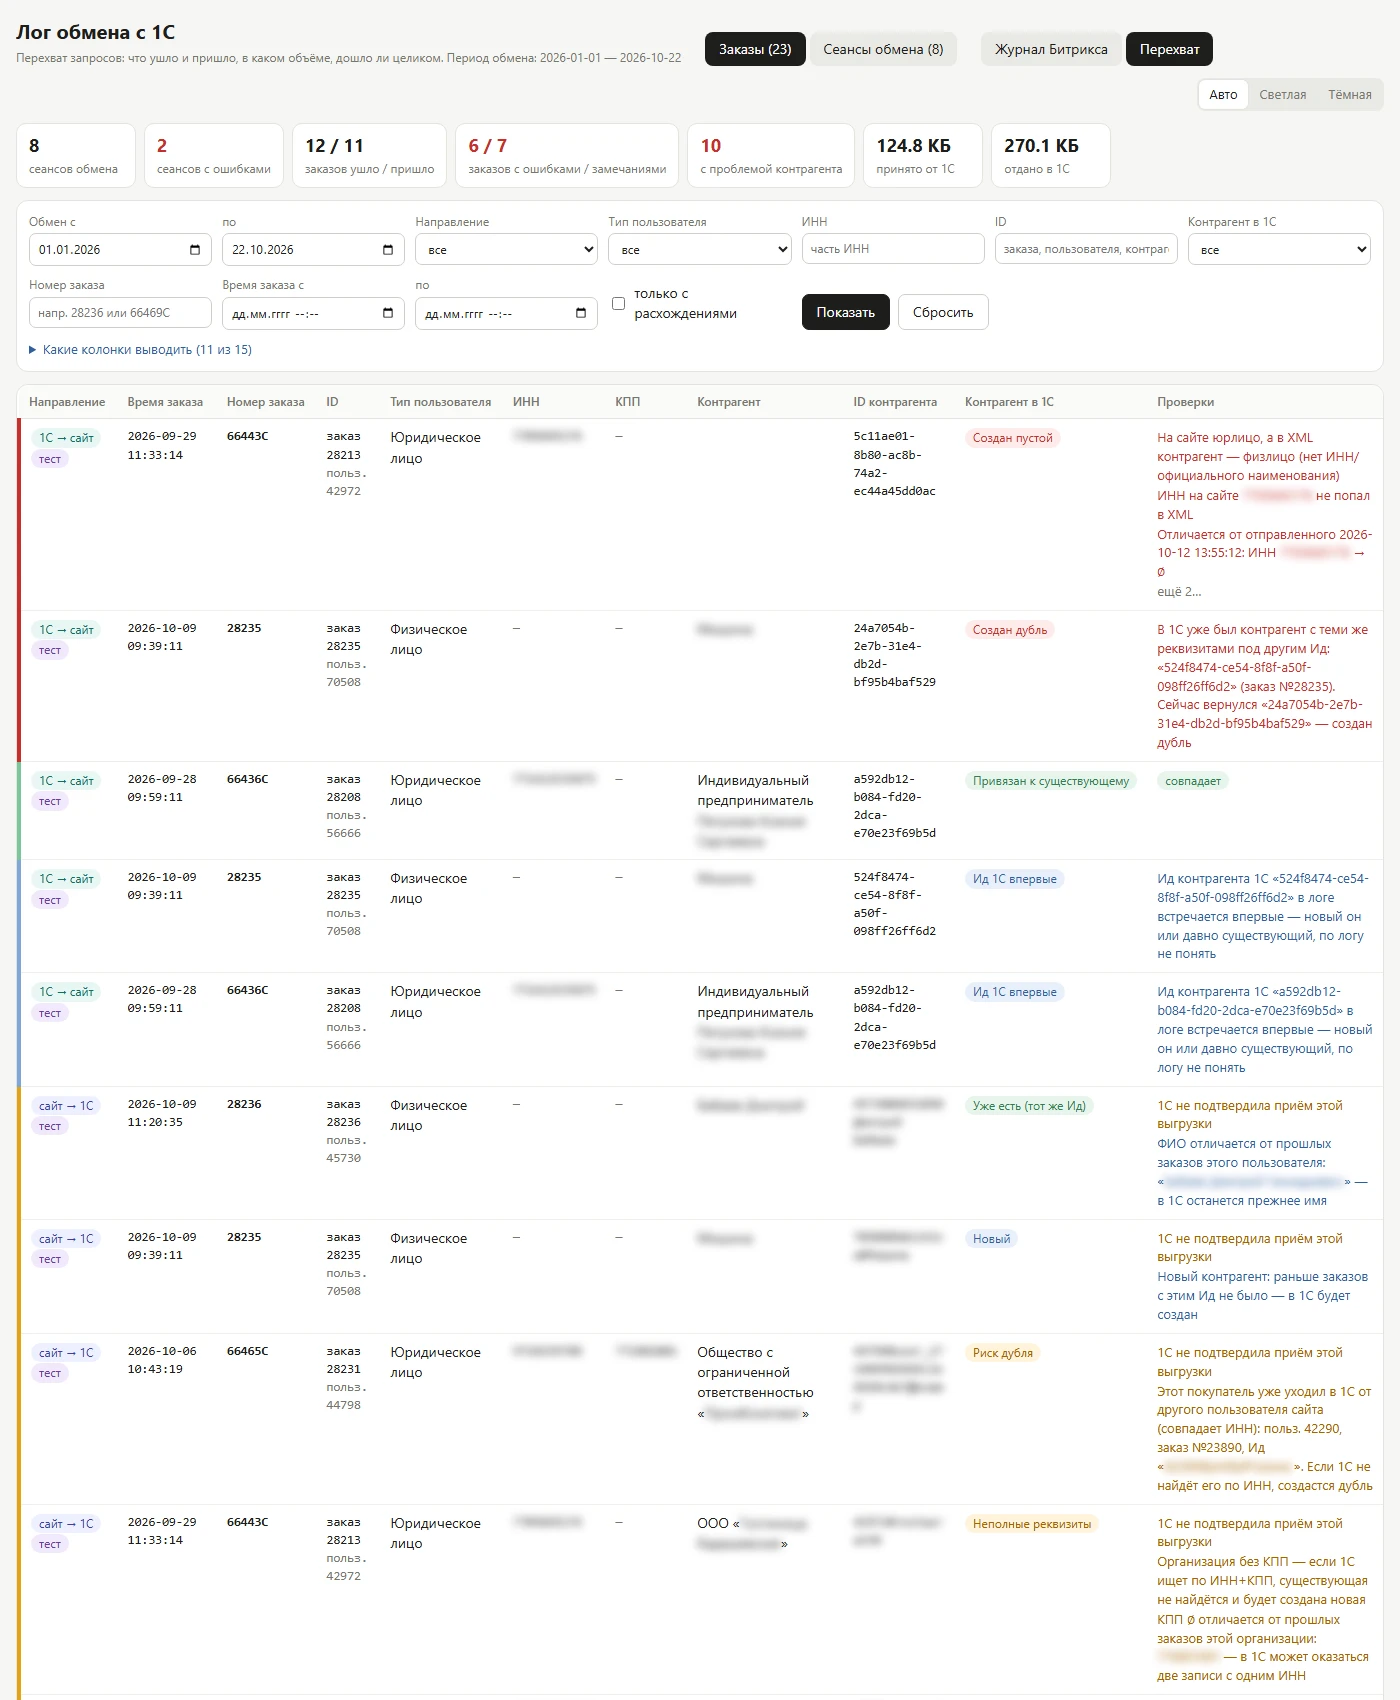The height and width of the screenshot is (1700, 1400).
Task: Click the 'Привязан к существующему' badge
Action: [1051, 781]
